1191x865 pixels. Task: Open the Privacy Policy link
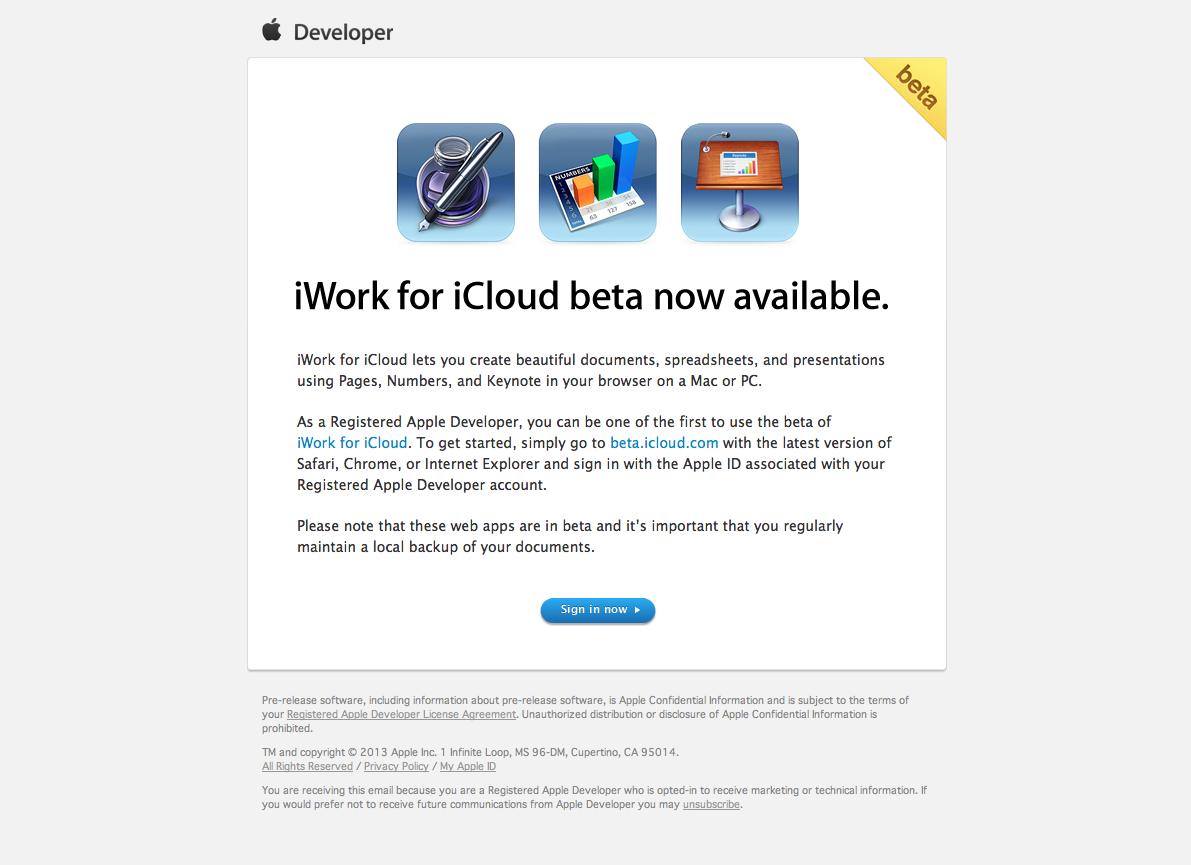point(396,767)
